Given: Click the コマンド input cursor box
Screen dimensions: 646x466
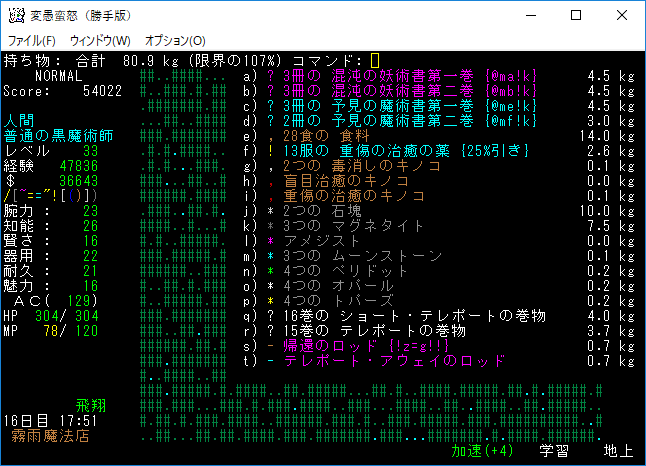Looking at the screenshot, I should click(x=375, y=61).
